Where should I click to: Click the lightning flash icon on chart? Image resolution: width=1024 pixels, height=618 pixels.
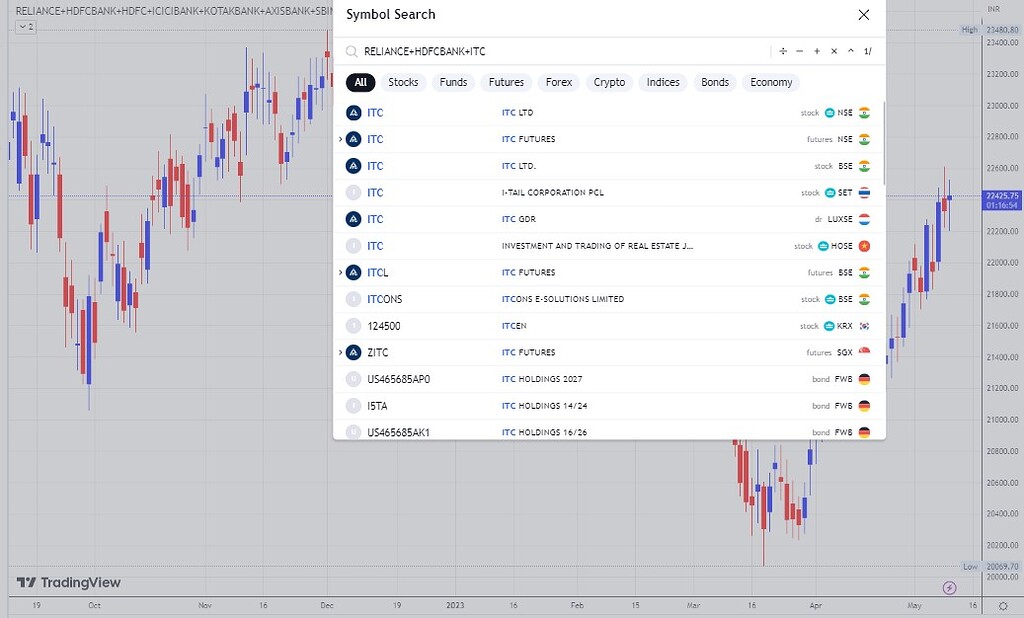tap(950, 588)
